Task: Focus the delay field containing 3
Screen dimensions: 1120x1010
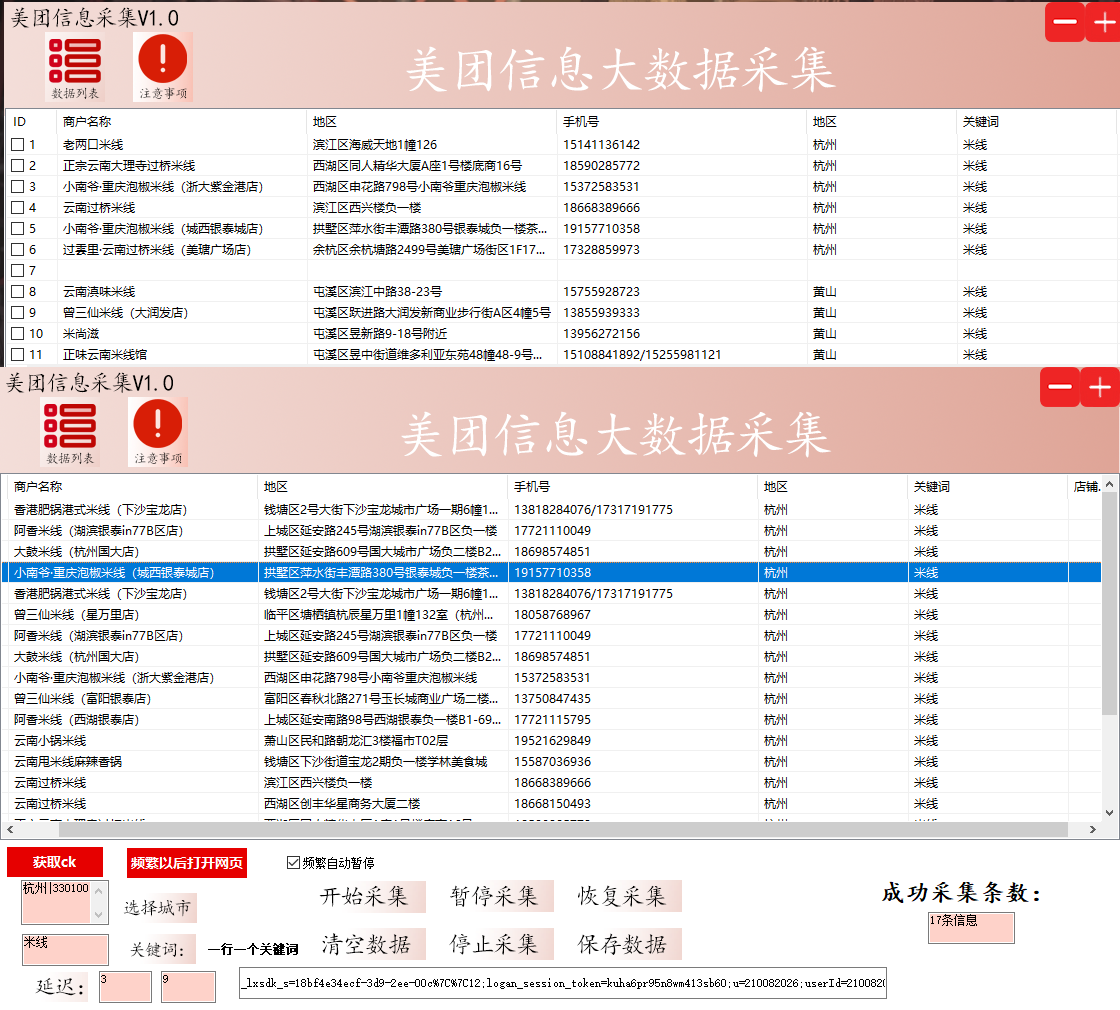Action: (x=125, y=986)
